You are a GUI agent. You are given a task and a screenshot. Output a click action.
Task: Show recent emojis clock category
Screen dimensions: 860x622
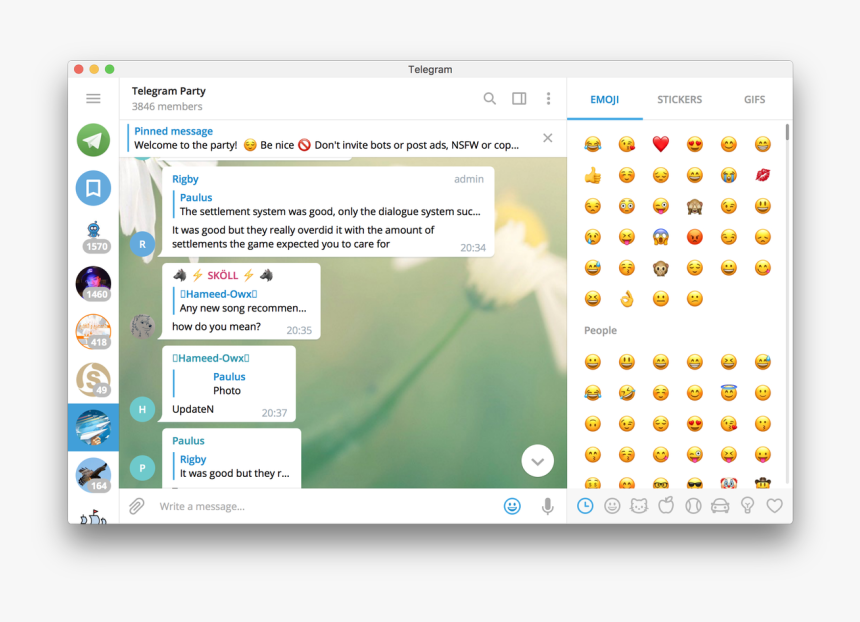point(585,506)
